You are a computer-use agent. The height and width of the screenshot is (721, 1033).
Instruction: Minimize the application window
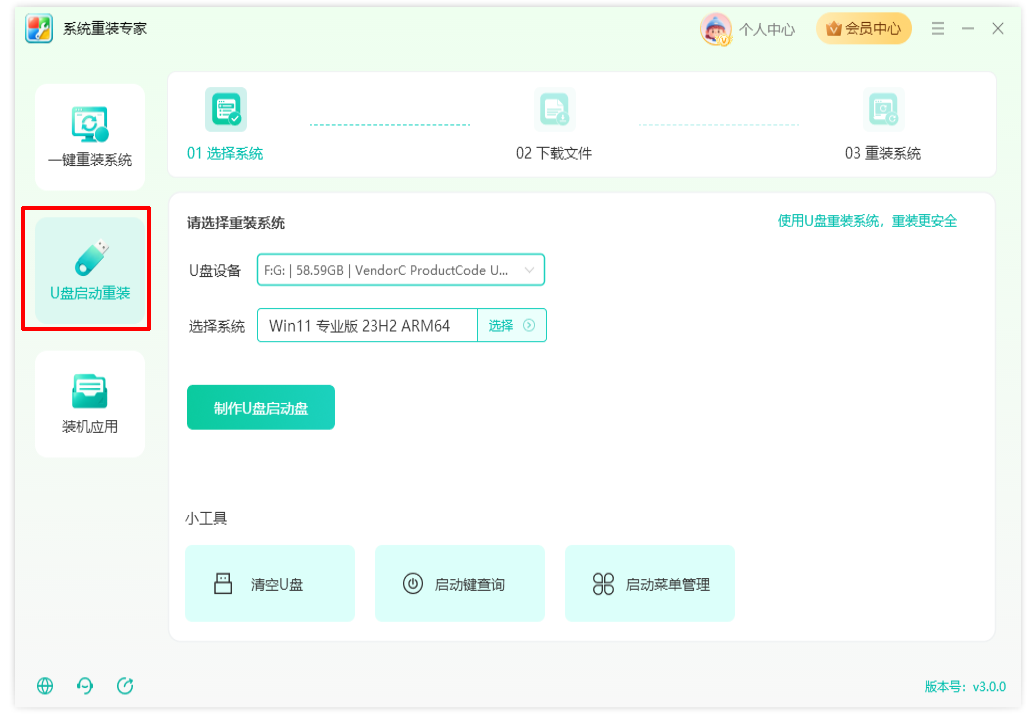point(968,28)
